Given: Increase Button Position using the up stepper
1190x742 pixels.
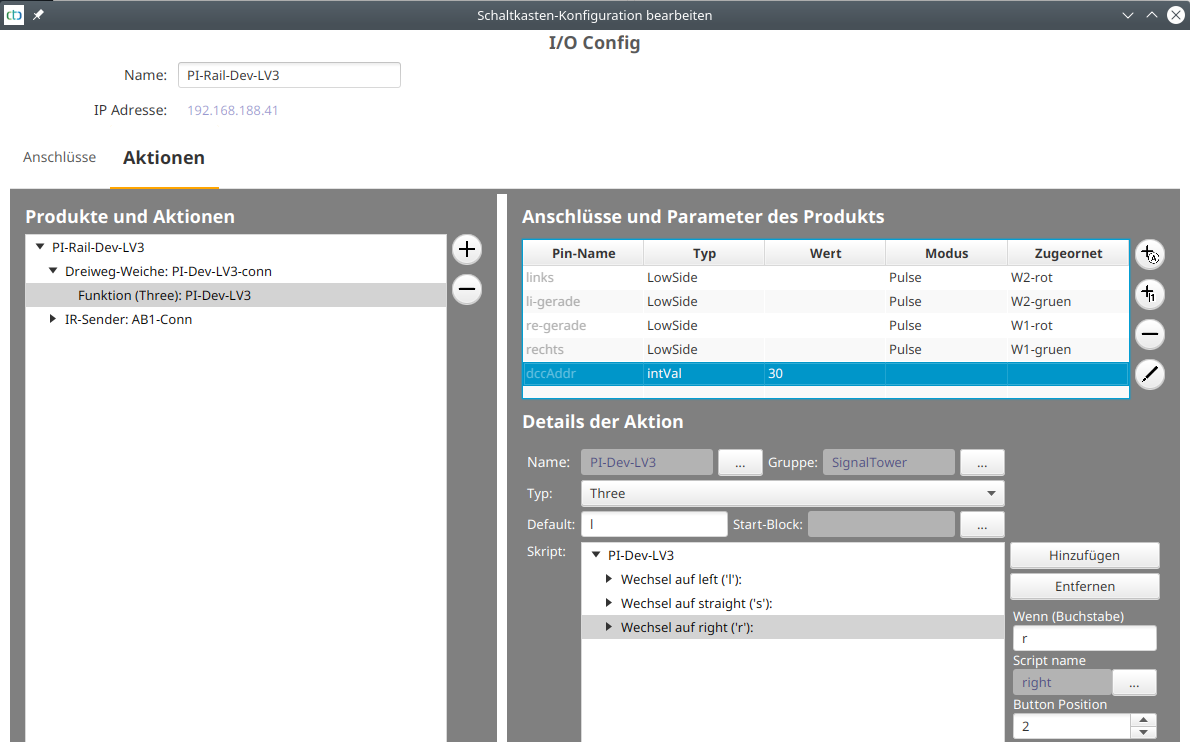Looking at the screenshot, I should tap(1142, 720).
